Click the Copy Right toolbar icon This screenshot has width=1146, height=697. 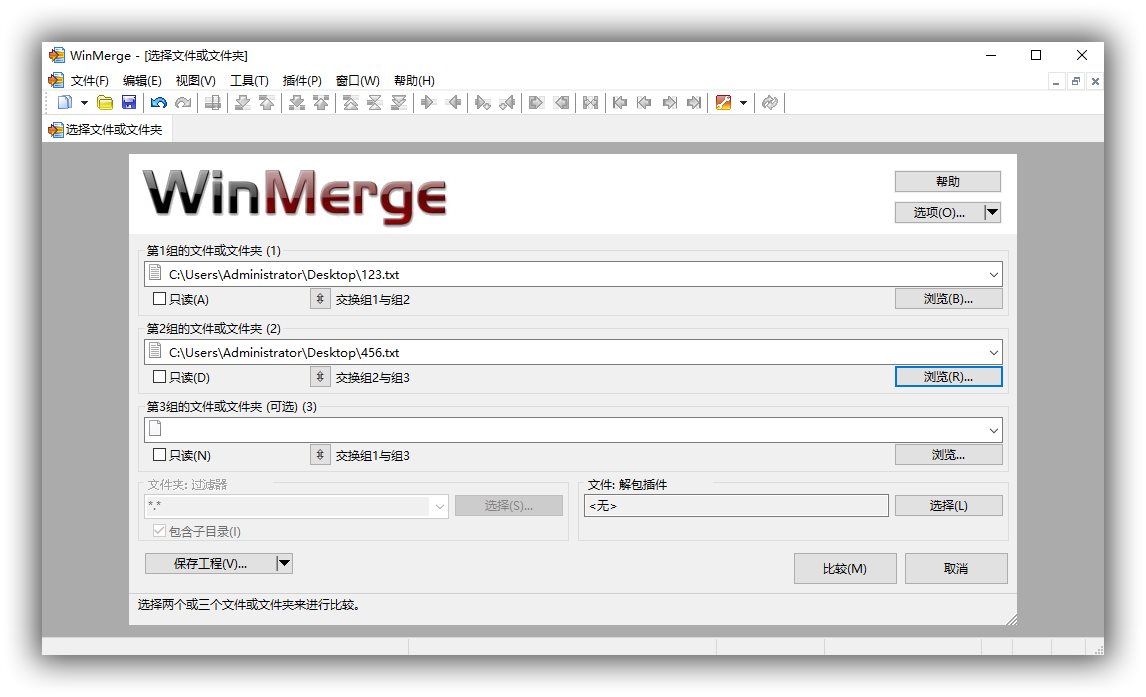(428, 102)
